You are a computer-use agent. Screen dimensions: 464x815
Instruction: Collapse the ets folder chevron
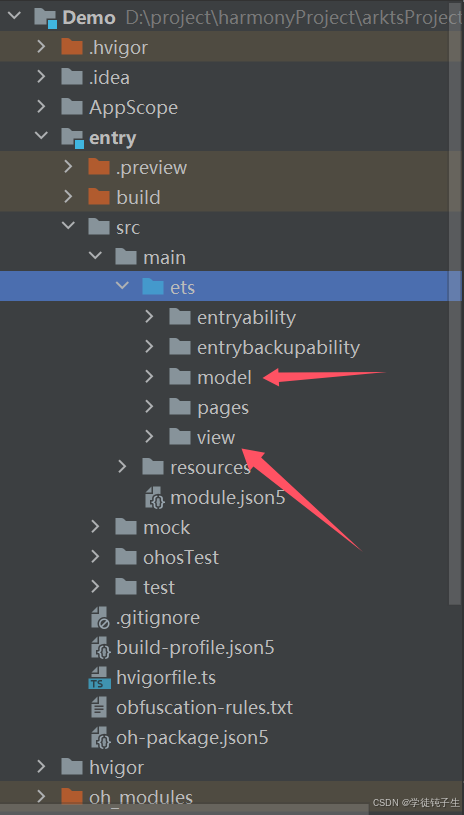click(x=122, y=286)
